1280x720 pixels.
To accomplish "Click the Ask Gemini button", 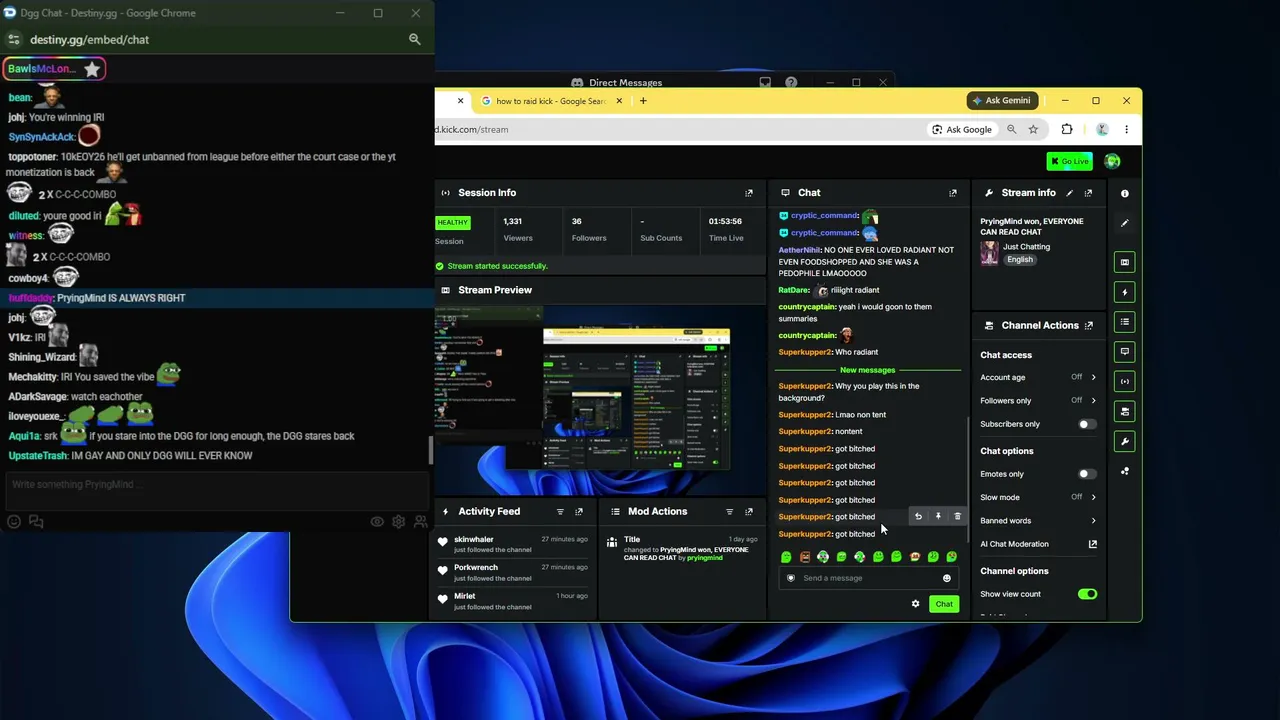I will click(1002, 100).
